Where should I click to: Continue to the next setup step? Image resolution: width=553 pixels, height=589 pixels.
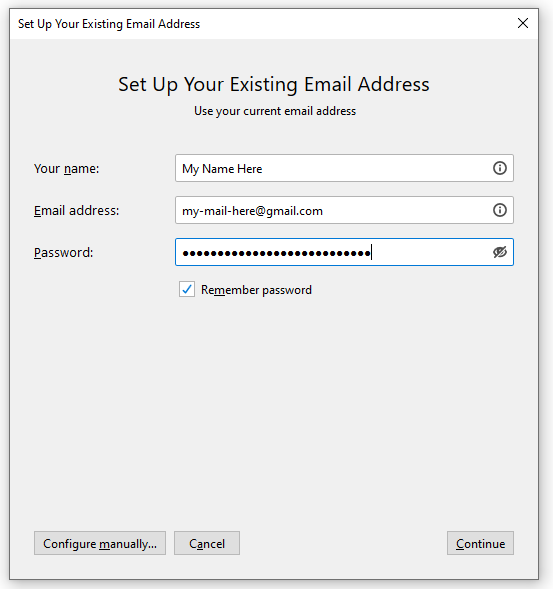480,543
